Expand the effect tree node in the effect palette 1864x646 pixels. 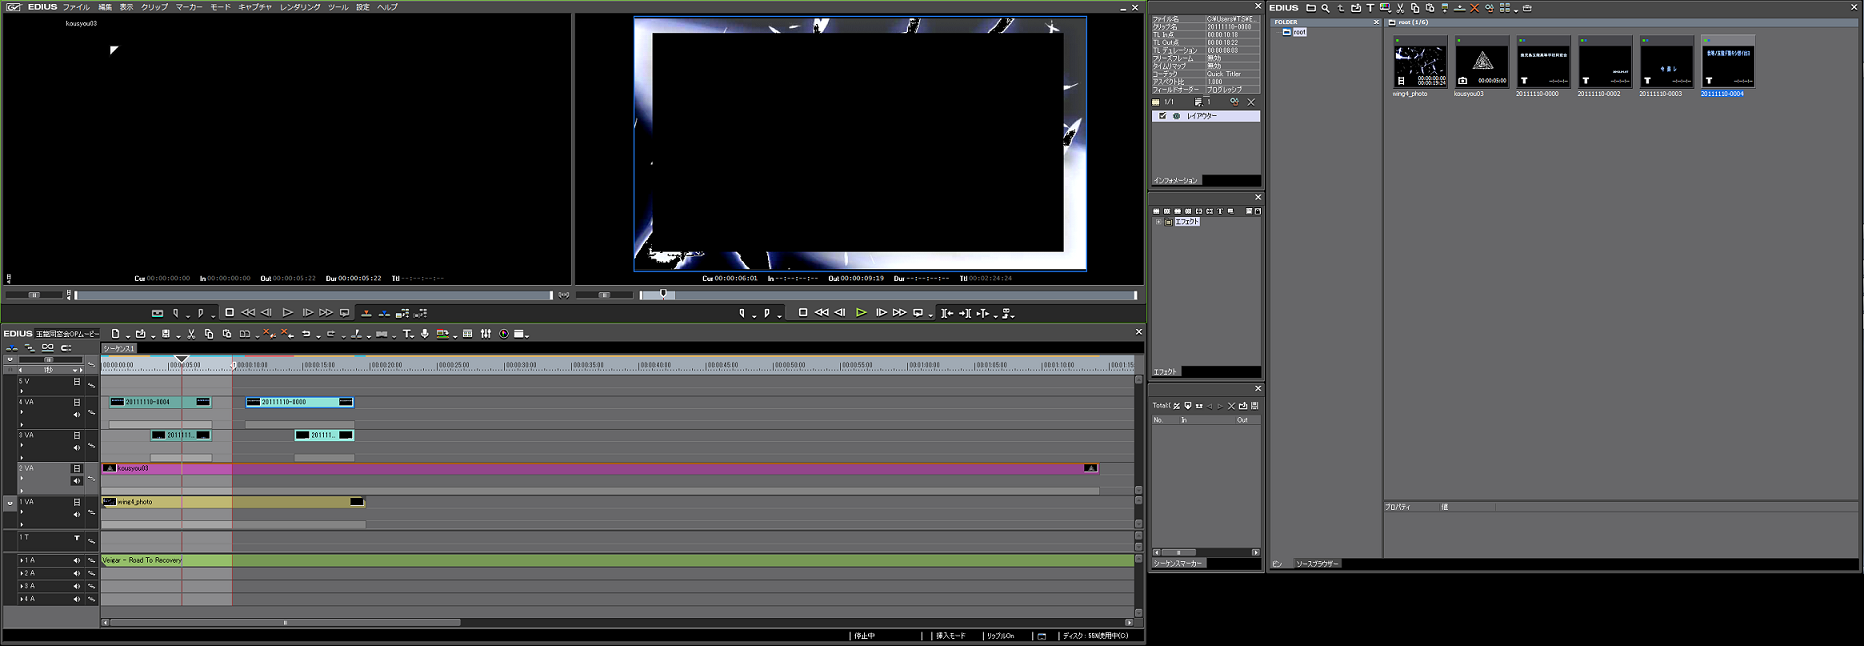(x=1158, y=222)
